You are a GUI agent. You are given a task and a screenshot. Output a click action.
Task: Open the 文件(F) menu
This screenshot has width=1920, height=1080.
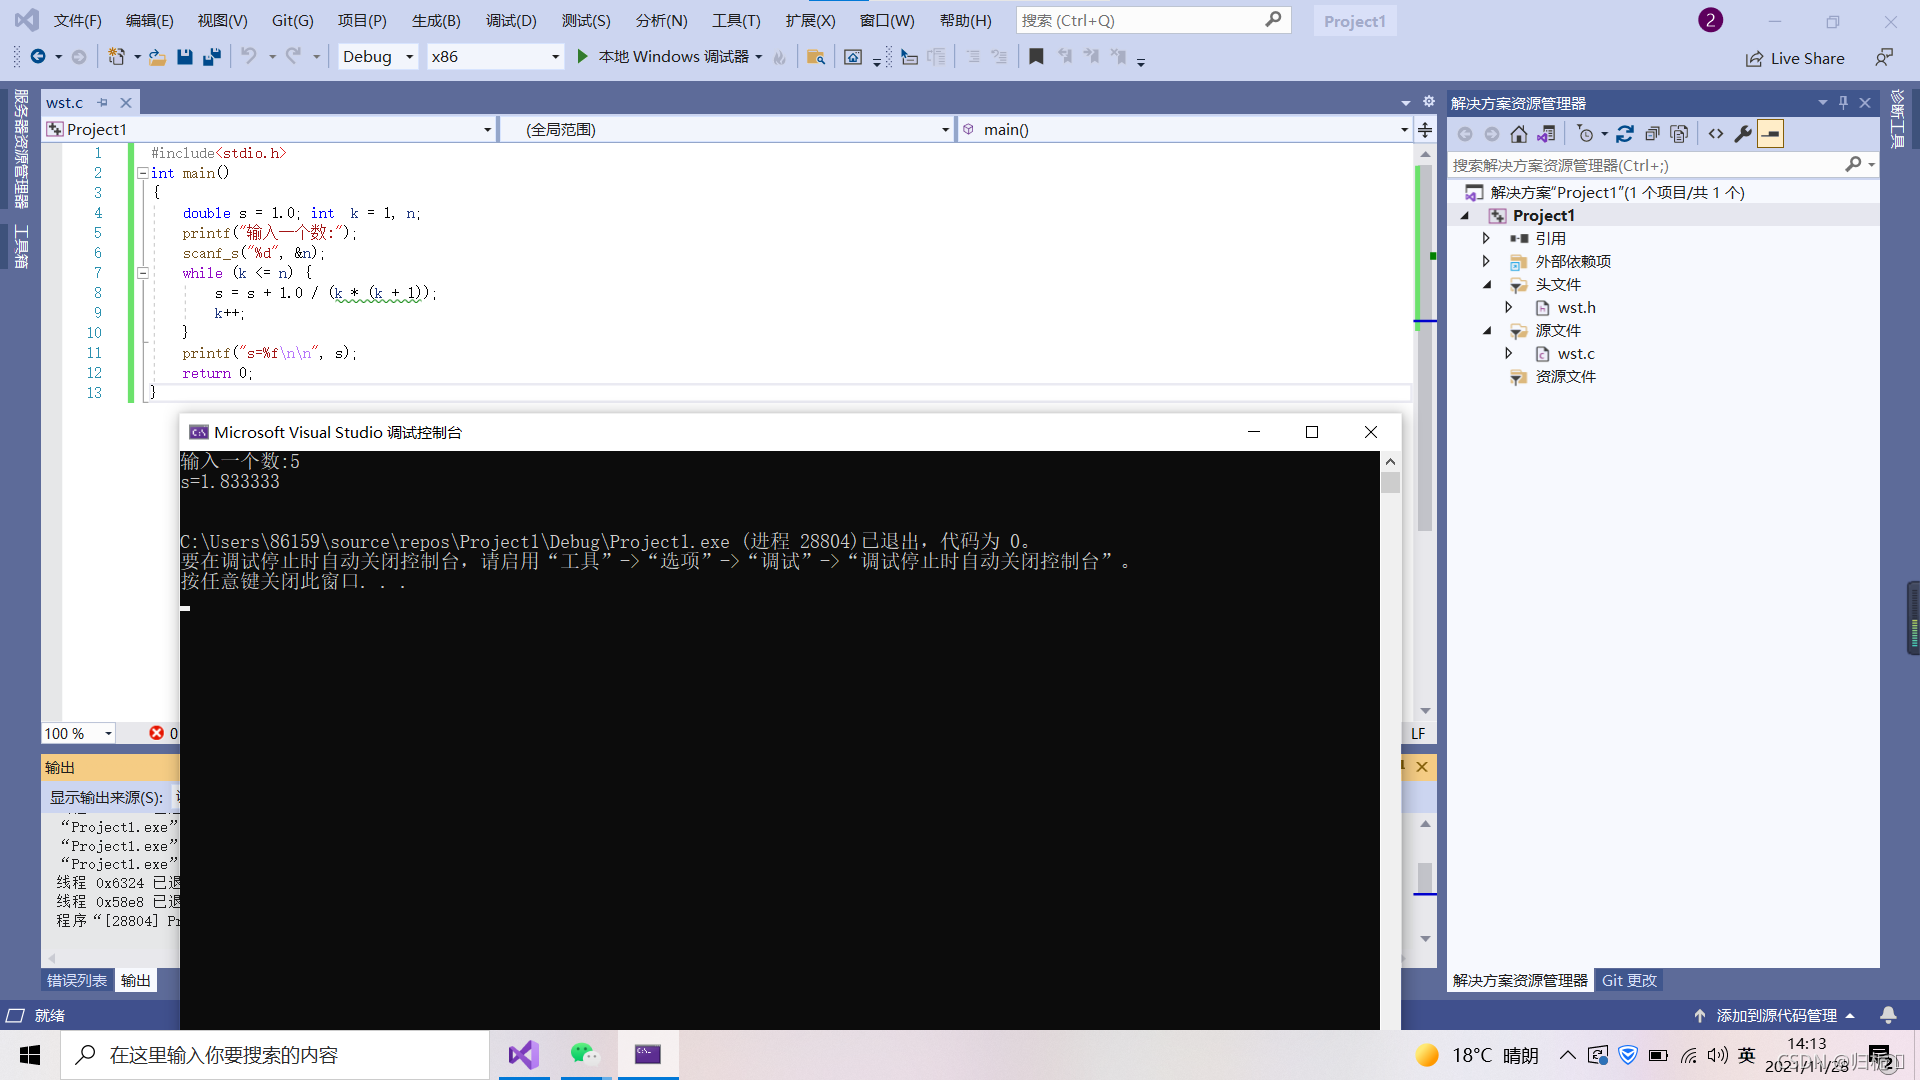click(75, 20)
